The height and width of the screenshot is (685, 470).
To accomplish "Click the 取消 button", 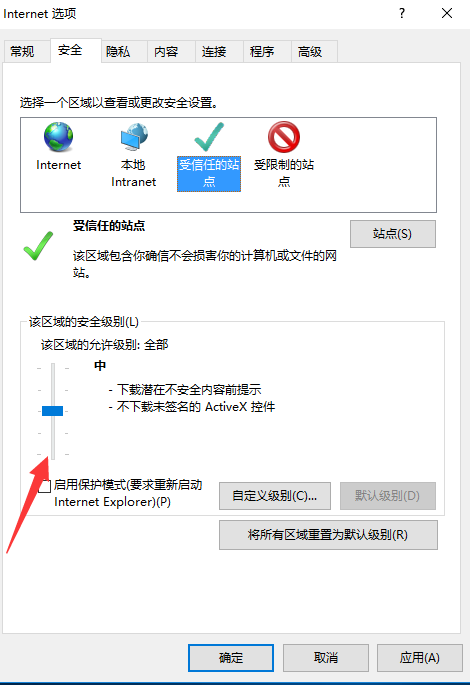I will pyautogui.click(x=326, y=657).
